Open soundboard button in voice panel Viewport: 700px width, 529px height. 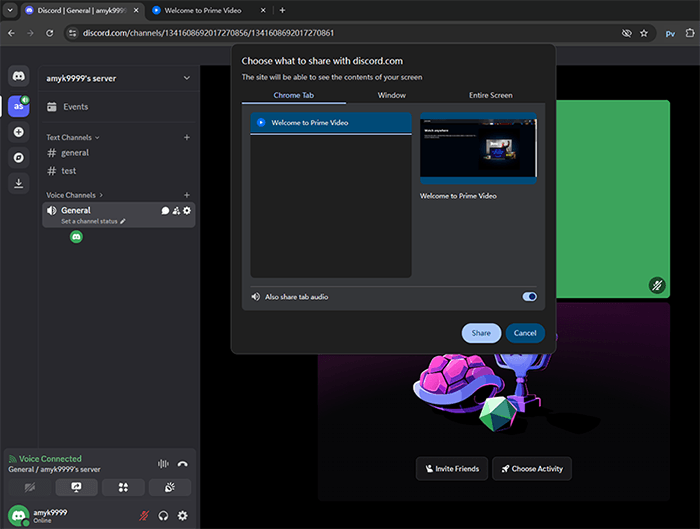[170, 487]
